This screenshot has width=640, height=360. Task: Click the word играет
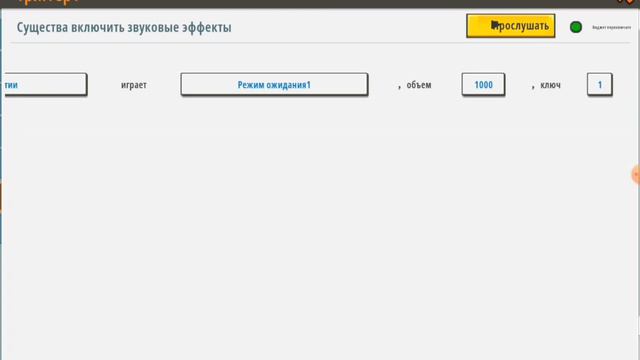click(x=133, y=85)
